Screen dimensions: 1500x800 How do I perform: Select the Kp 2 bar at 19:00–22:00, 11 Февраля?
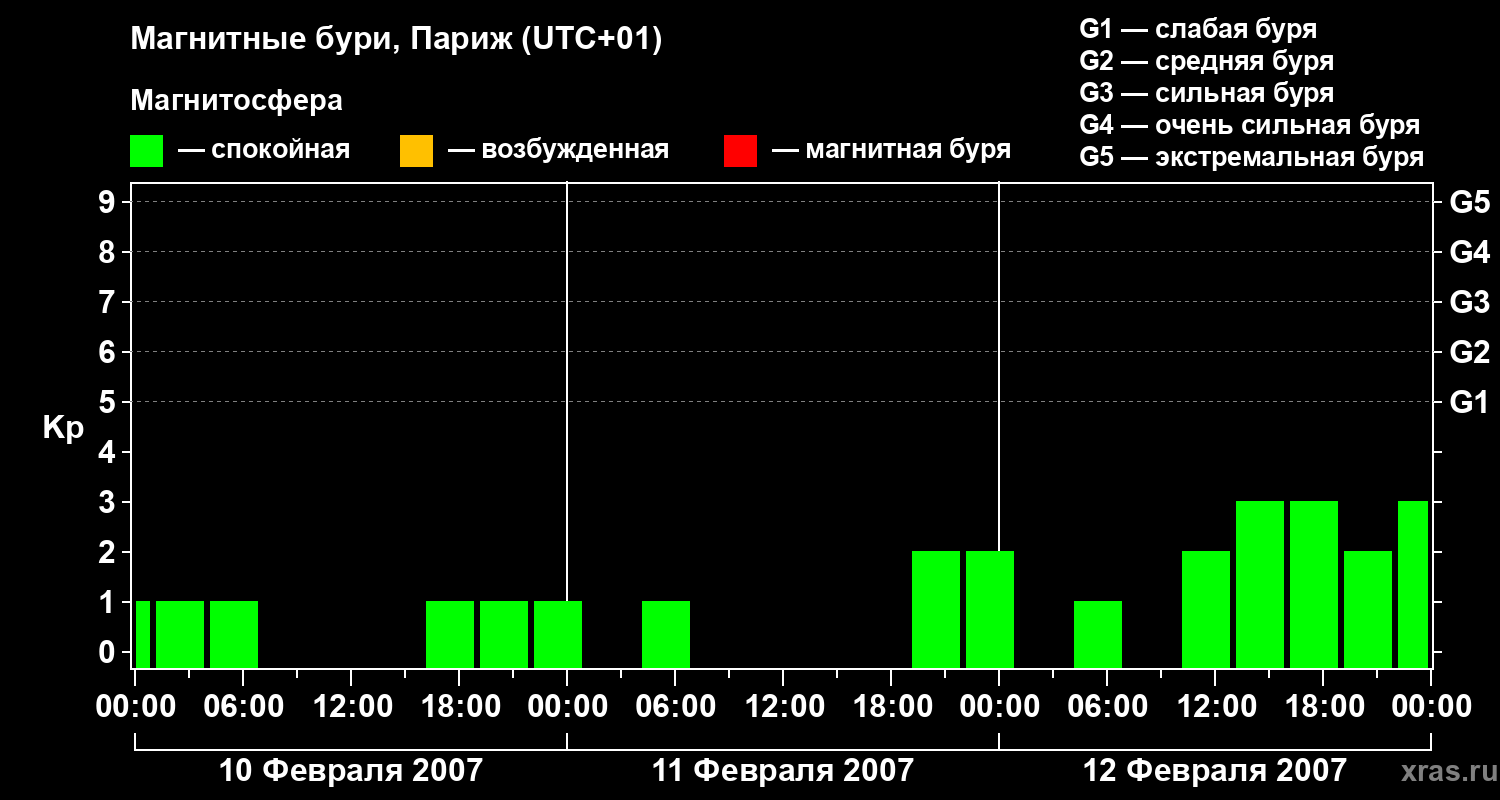pyautogui.click(x=936, y=609)
